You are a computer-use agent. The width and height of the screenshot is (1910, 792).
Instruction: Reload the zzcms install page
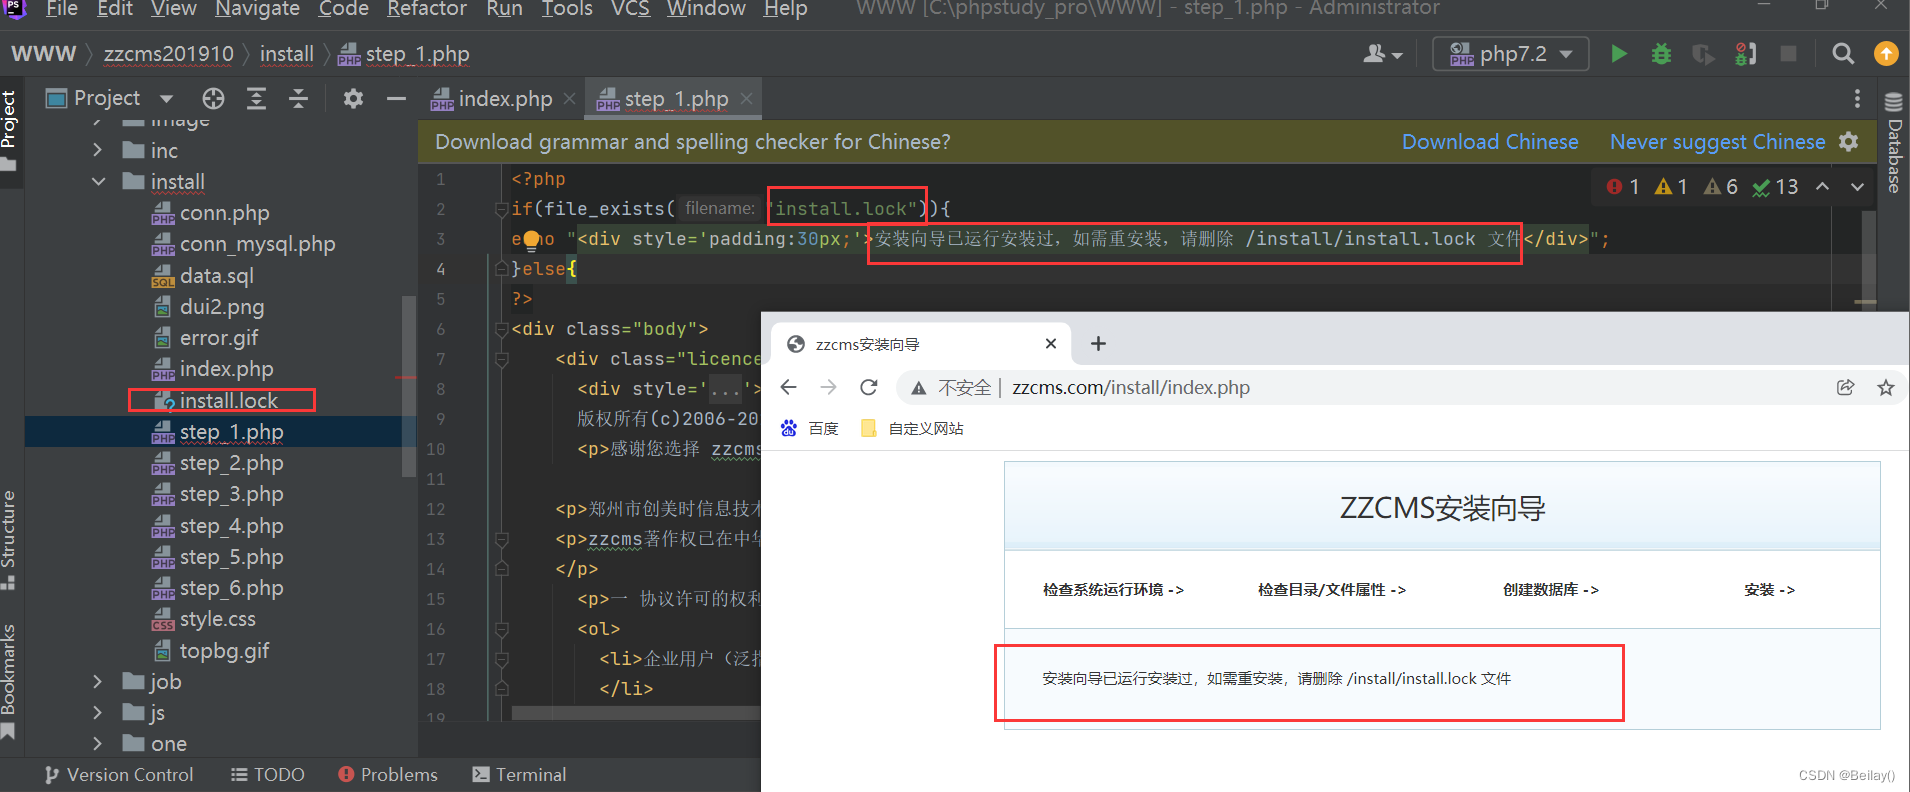click(868, 387)
